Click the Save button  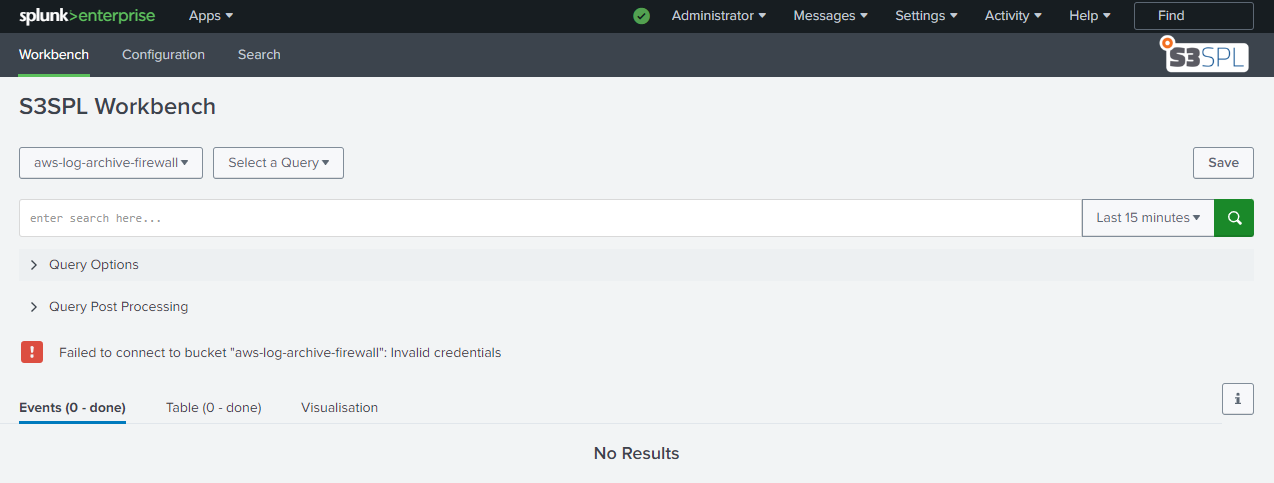(x=1223, y=163)
